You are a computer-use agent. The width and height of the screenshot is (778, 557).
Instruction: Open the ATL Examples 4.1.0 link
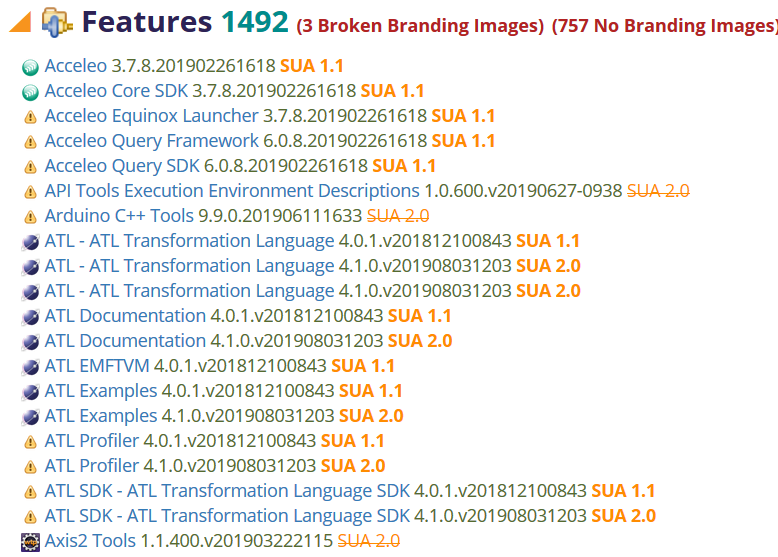click(101, 416)
